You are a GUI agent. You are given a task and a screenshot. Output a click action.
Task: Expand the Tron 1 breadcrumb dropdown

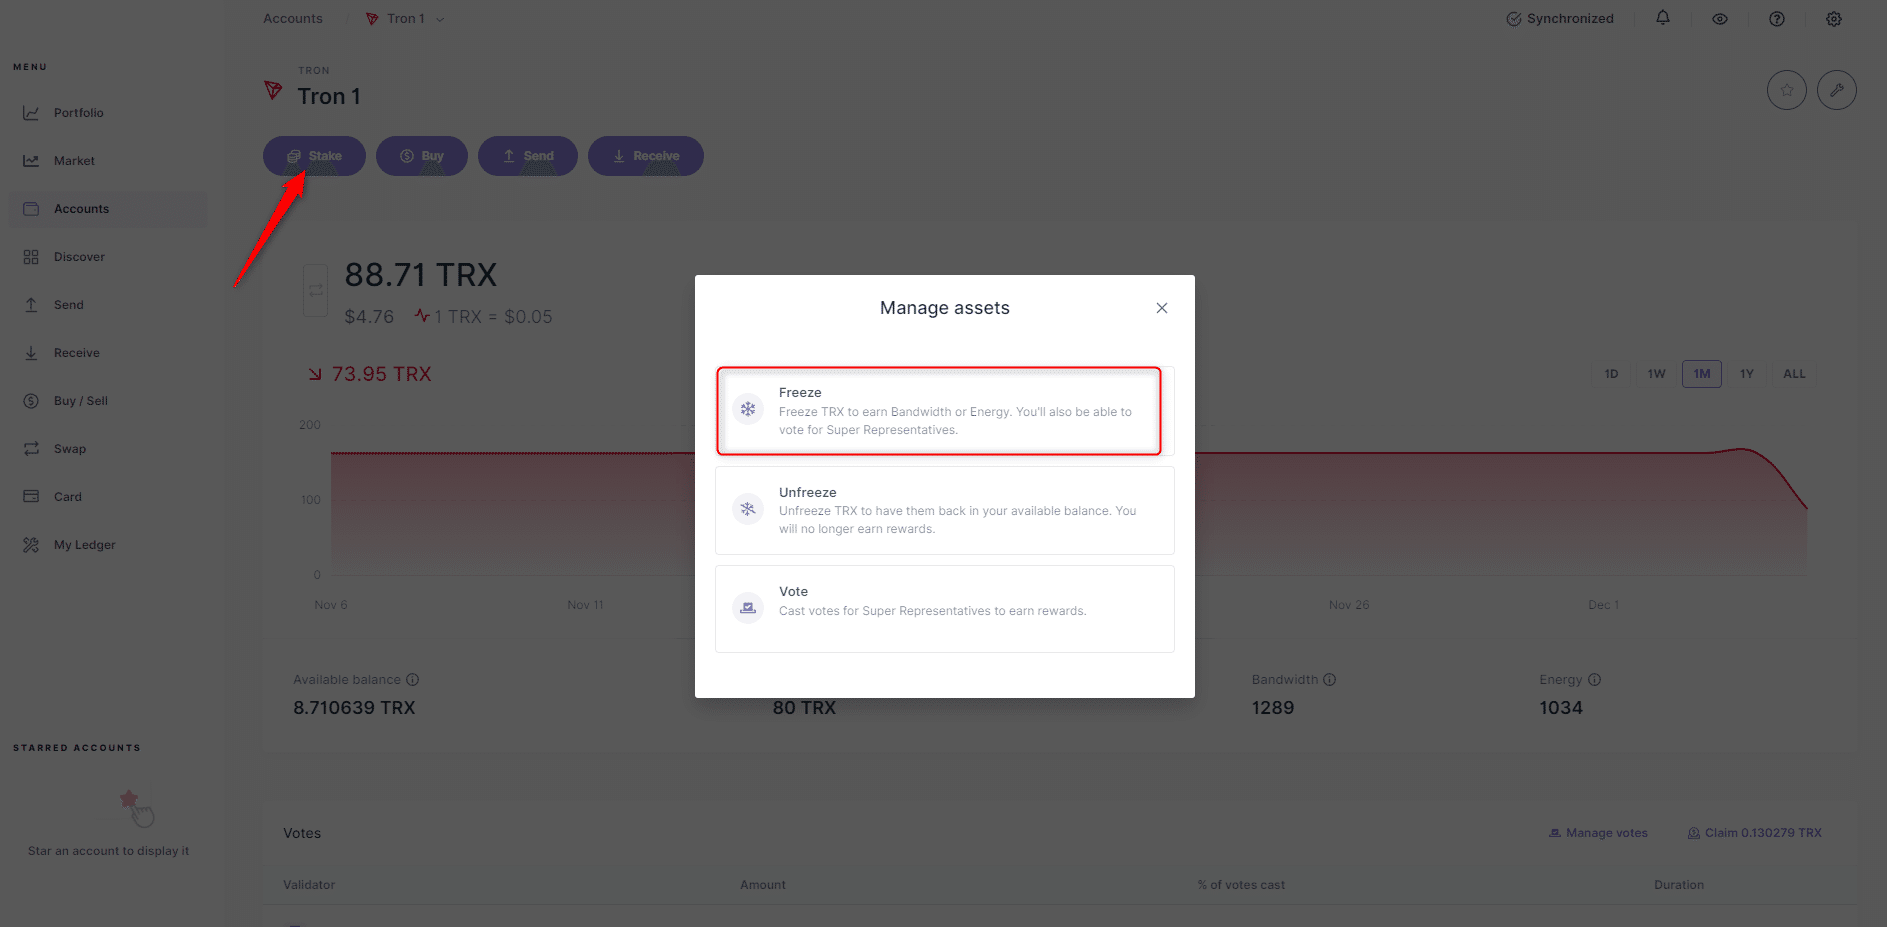coord(440,19)
